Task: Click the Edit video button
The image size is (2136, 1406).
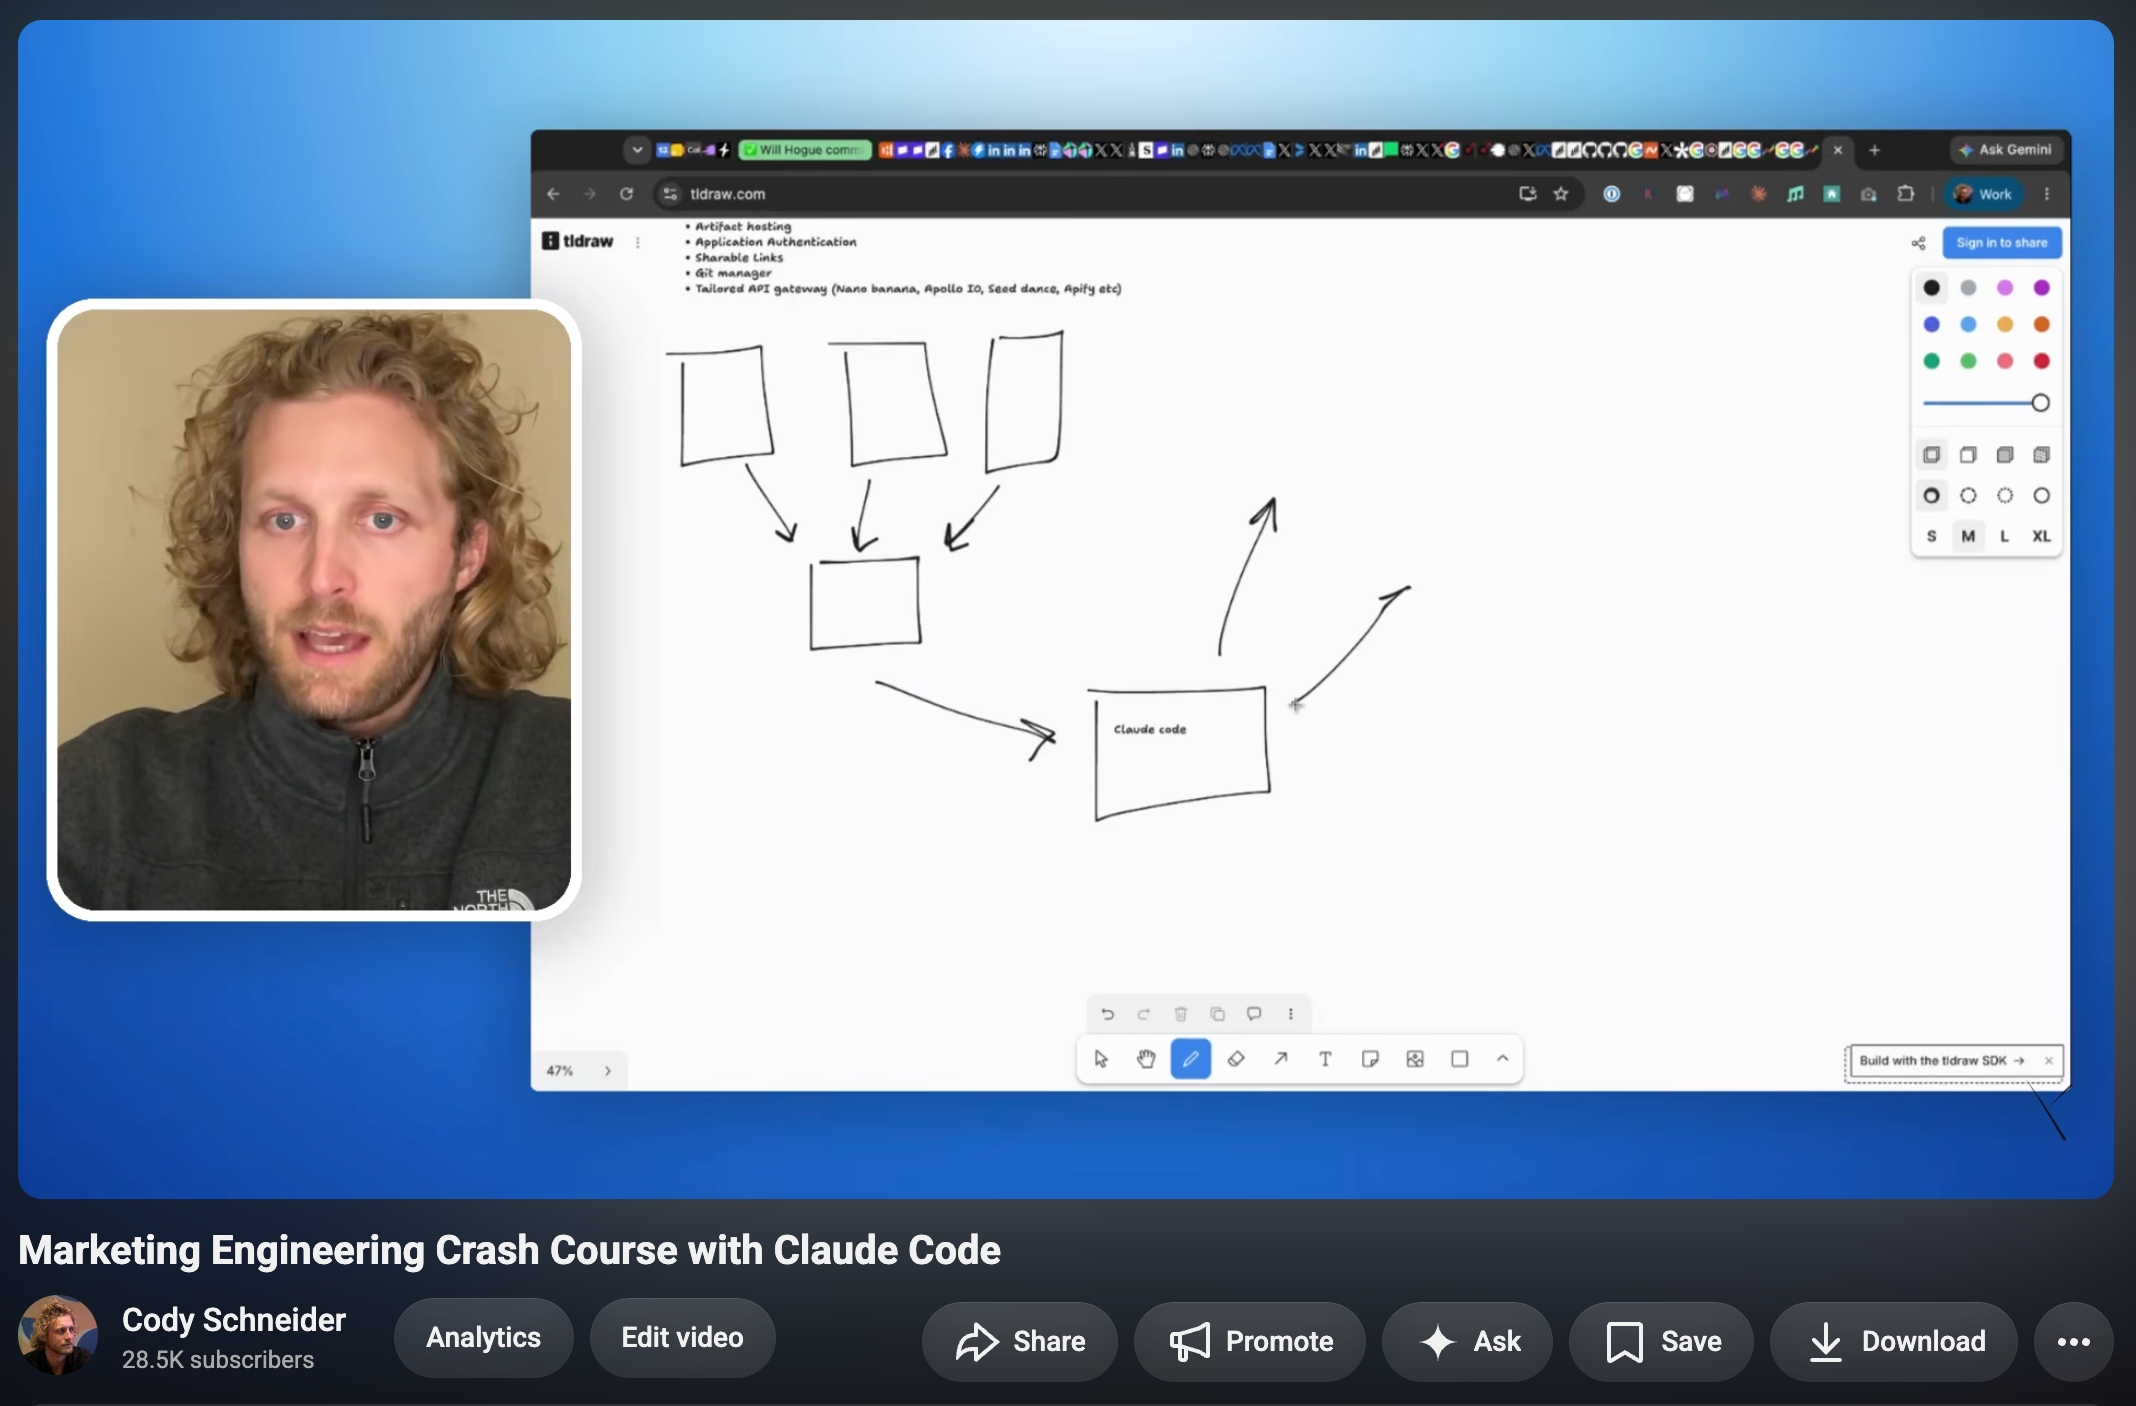Action: (683, 1338)
